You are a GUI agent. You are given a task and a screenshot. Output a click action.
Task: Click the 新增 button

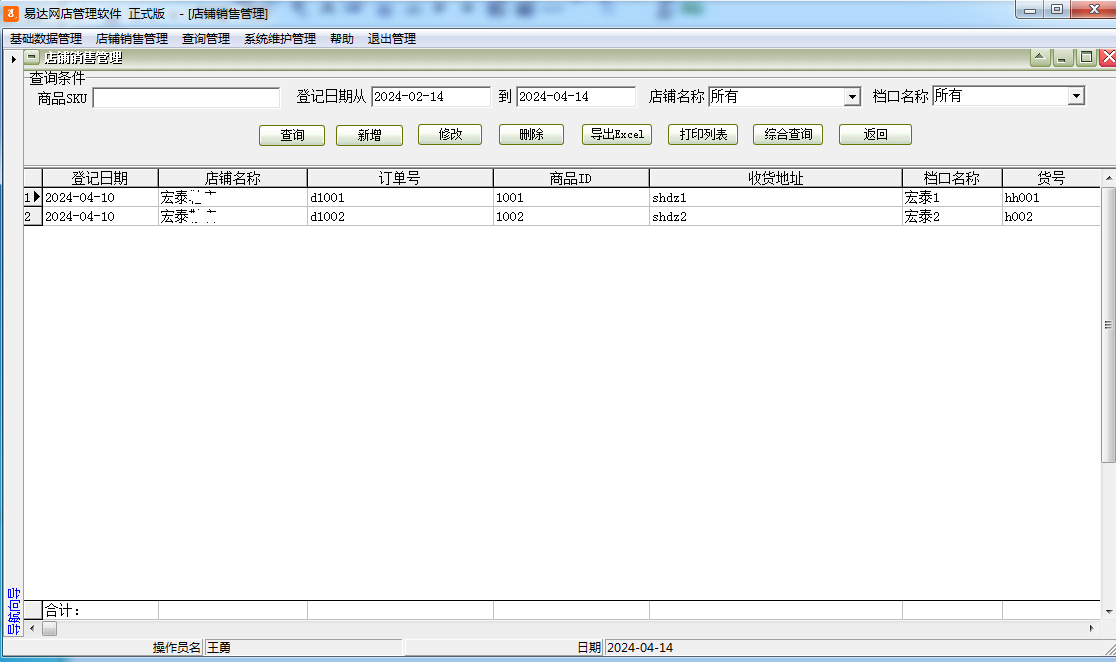(x=369, y=135)
